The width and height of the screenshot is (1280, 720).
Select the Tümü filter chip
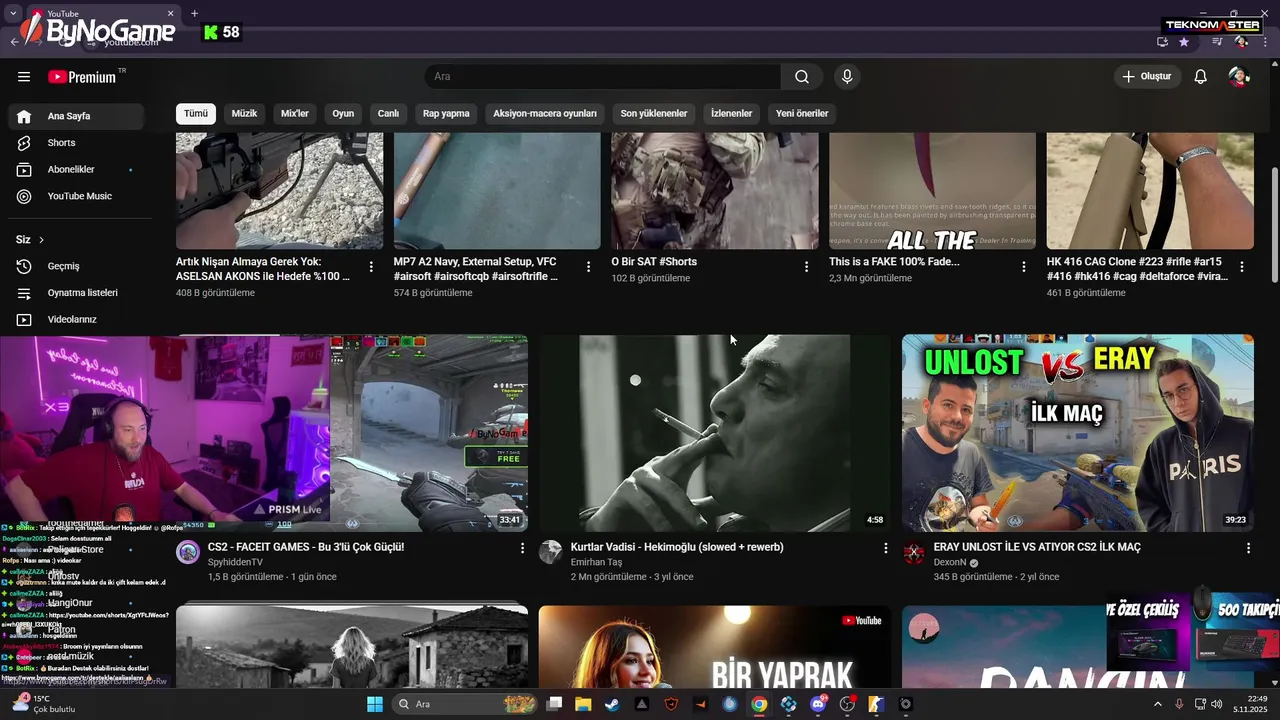tap(196, 114)
